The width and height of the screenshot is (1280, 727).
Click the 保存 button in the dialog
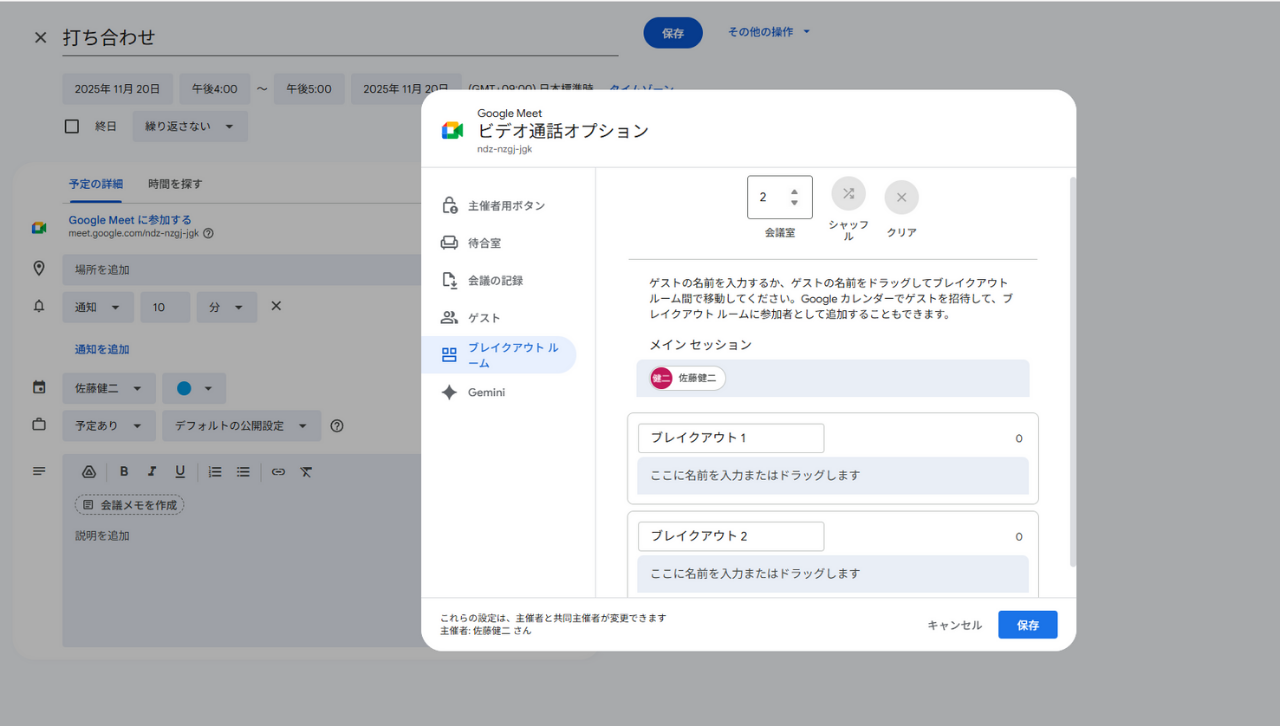coord(1027,625)
